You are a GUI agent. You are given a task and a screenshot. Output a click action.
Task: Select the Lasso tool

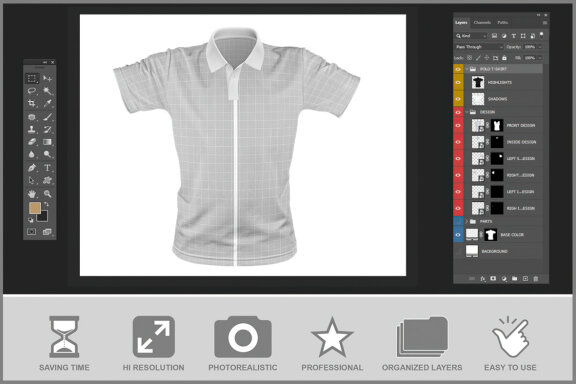(32, 91)
